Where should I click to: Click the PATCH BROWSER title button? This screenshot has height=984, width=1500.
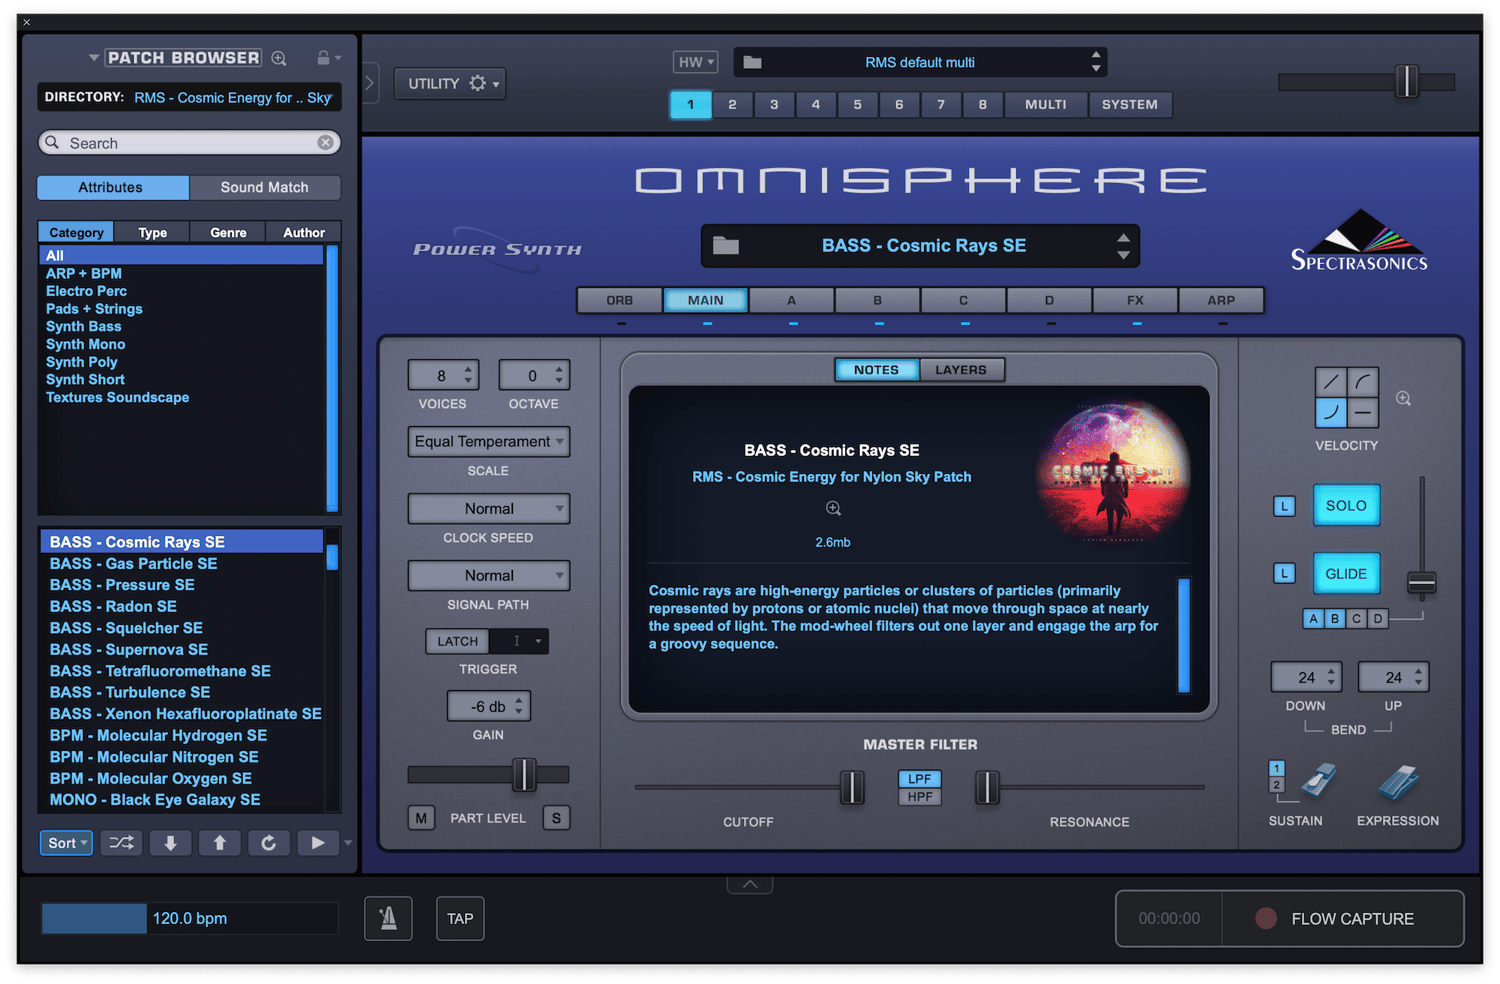(184, 58)
